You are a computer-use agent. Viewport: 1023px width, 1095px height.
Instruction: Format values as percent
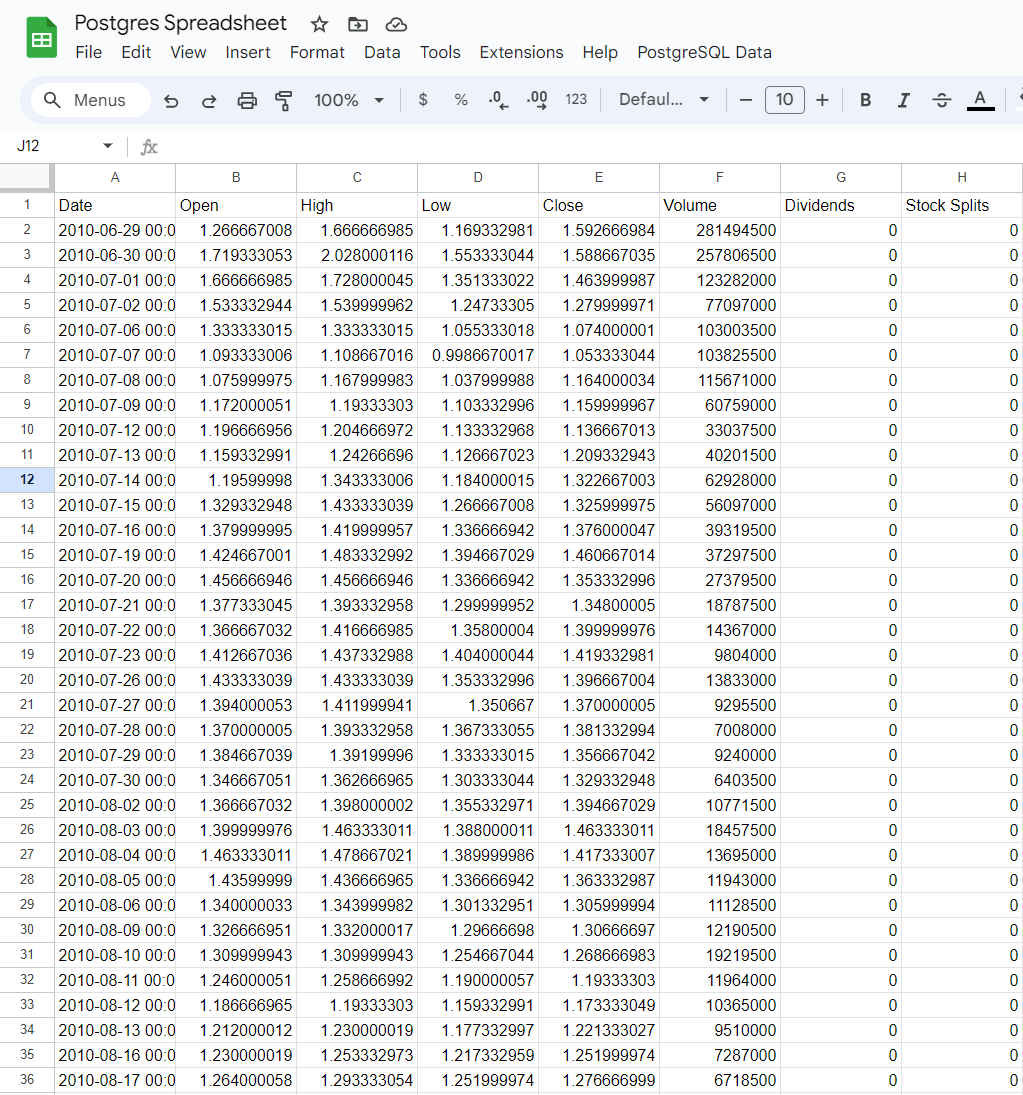point(461,100)
